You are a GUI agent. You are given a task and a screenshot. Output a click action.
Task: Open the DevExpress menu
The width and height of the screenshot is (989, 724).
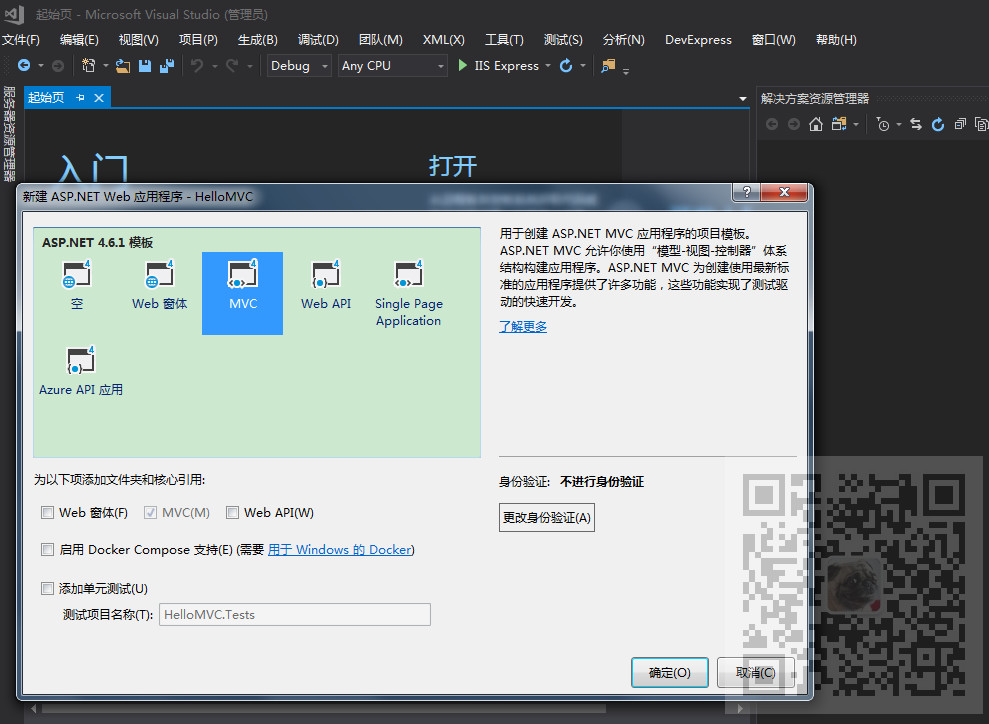[x=697, y=39]
